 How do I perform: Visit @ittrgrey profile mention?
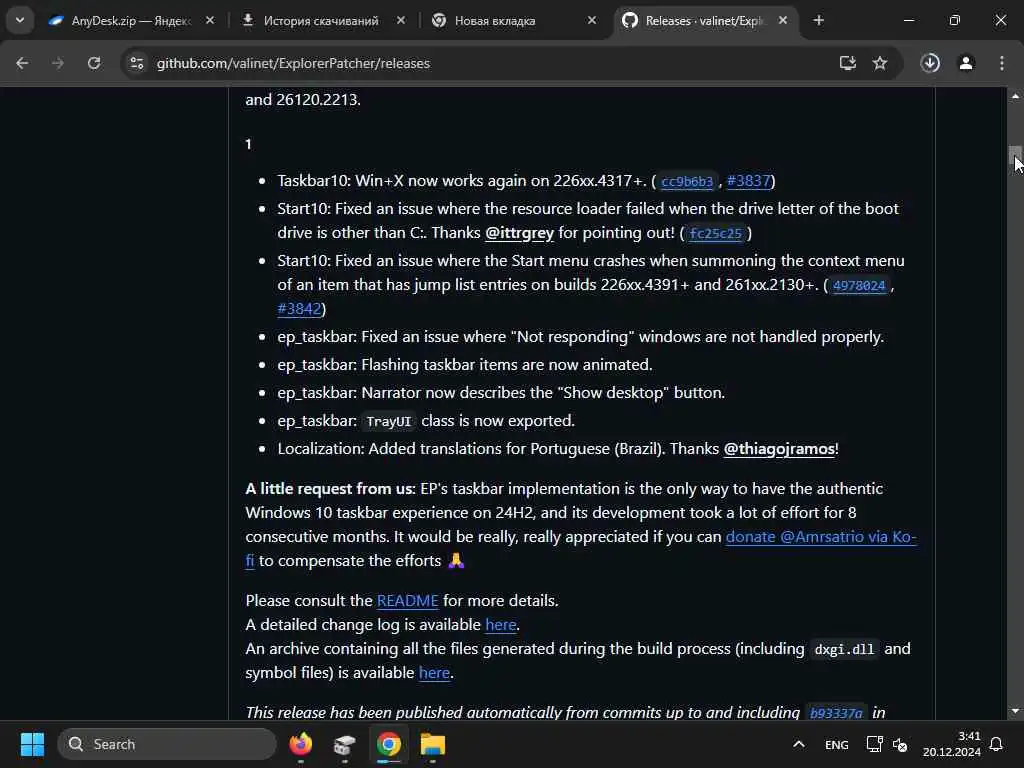coord(519,233)
